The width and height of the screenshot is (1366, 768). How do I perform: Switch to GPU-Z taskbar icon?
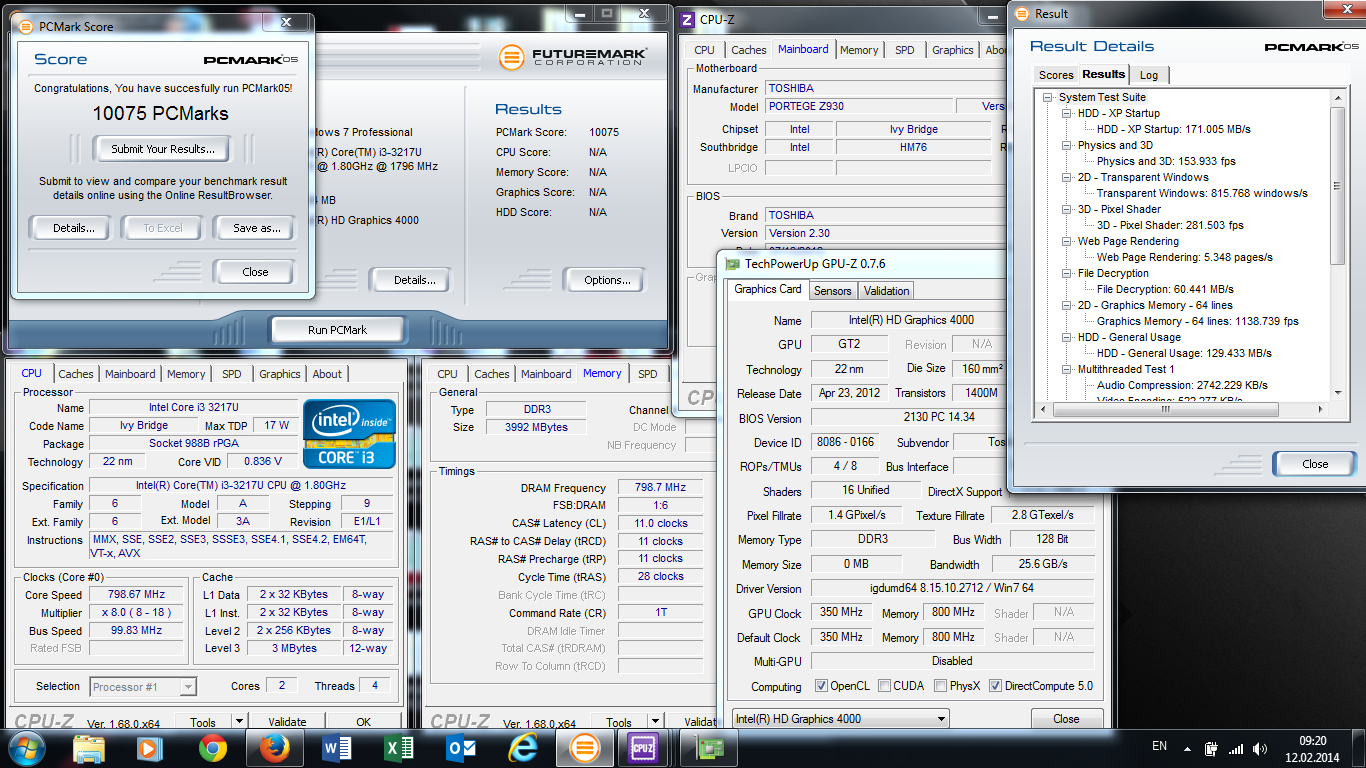(x=708, y=747)
